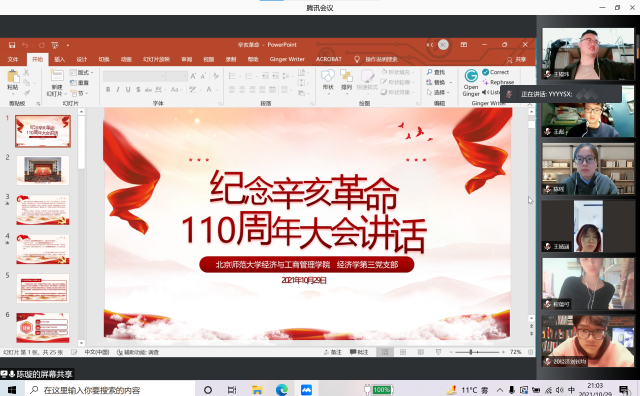640x396 pixels.
Task: Toggle slide sorter view in the status bar
Action: point(403,352)
